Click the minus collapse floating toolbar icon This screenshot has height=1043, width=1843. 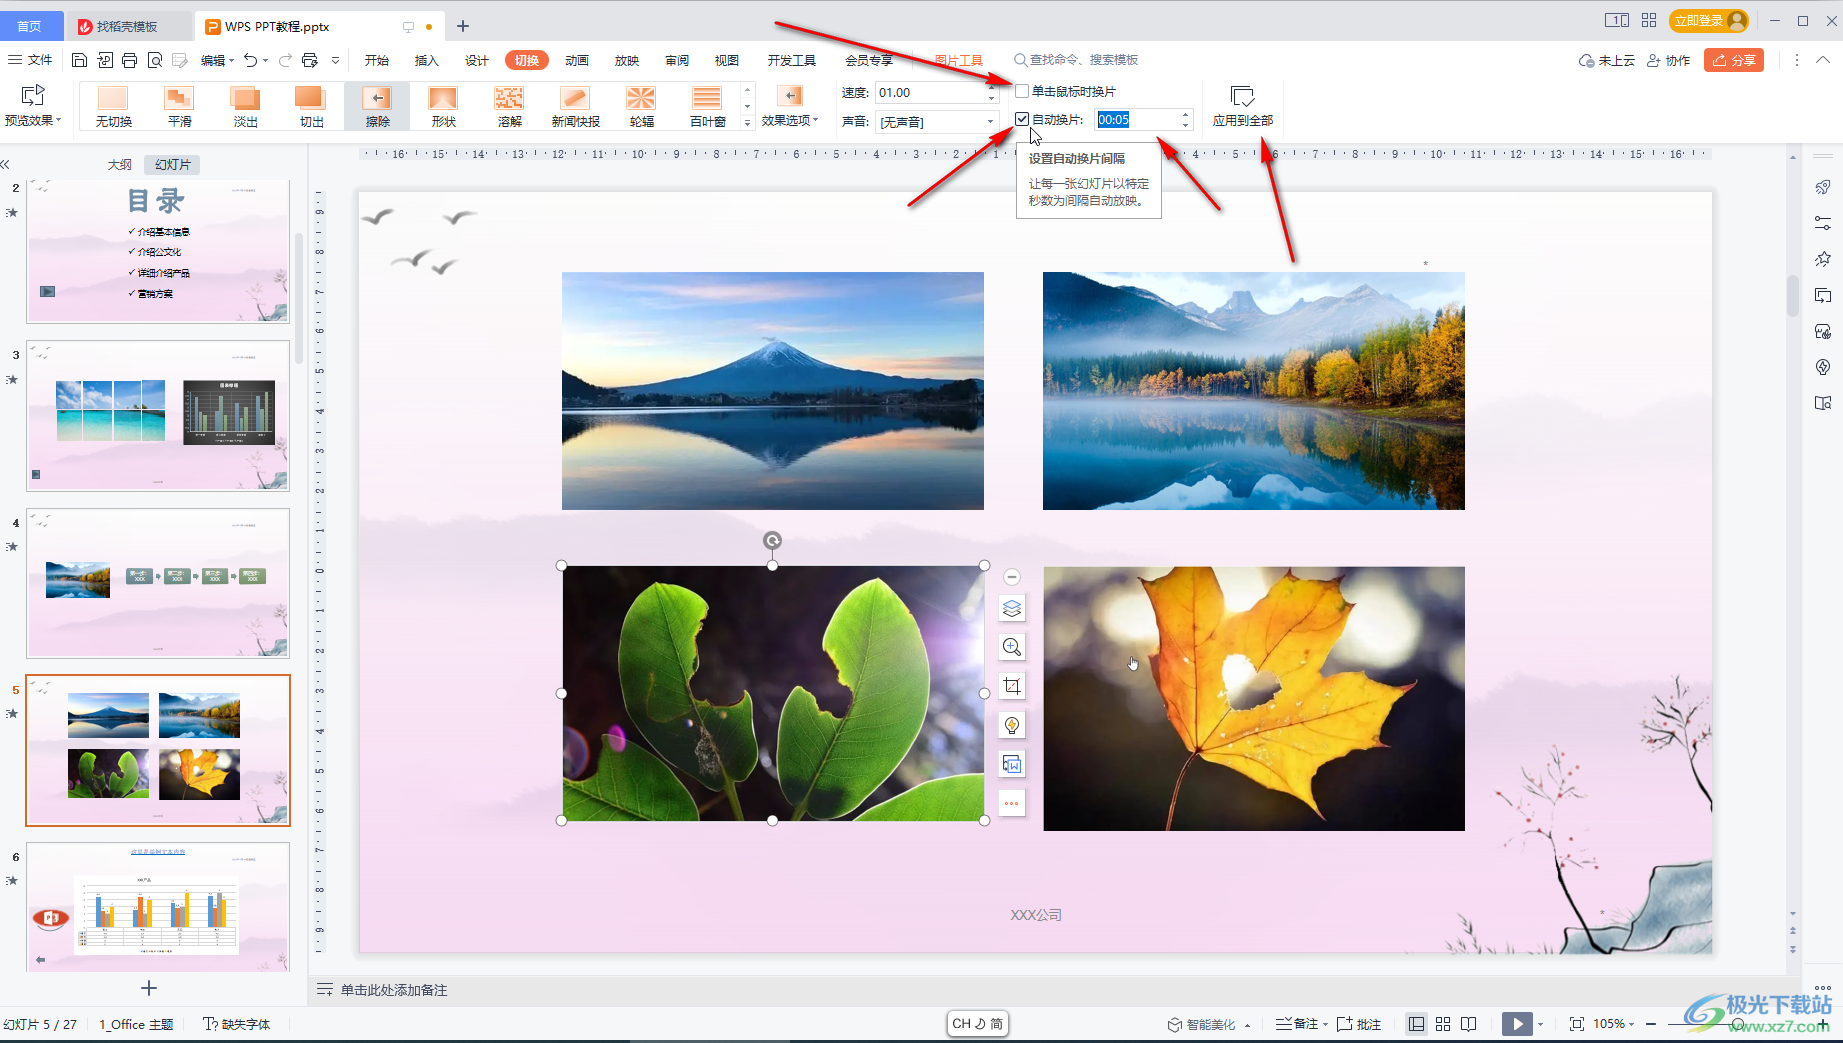[1012, 577]
